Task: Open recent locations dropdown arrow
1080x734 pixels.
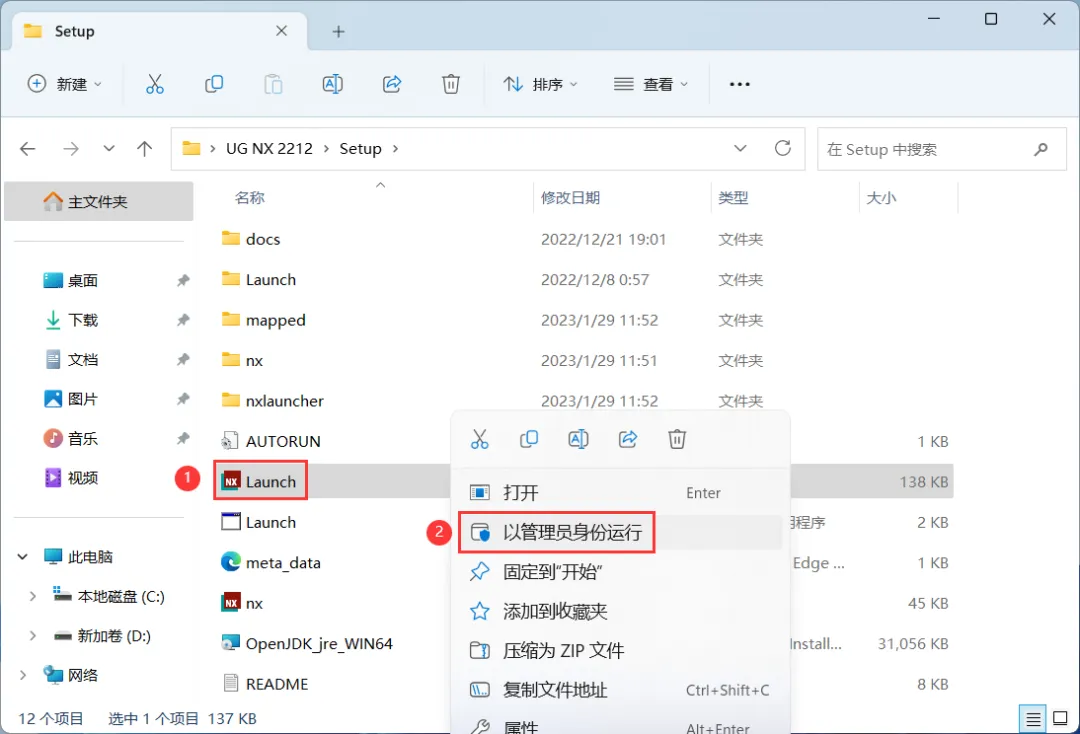Action: (x=109, y=149)
